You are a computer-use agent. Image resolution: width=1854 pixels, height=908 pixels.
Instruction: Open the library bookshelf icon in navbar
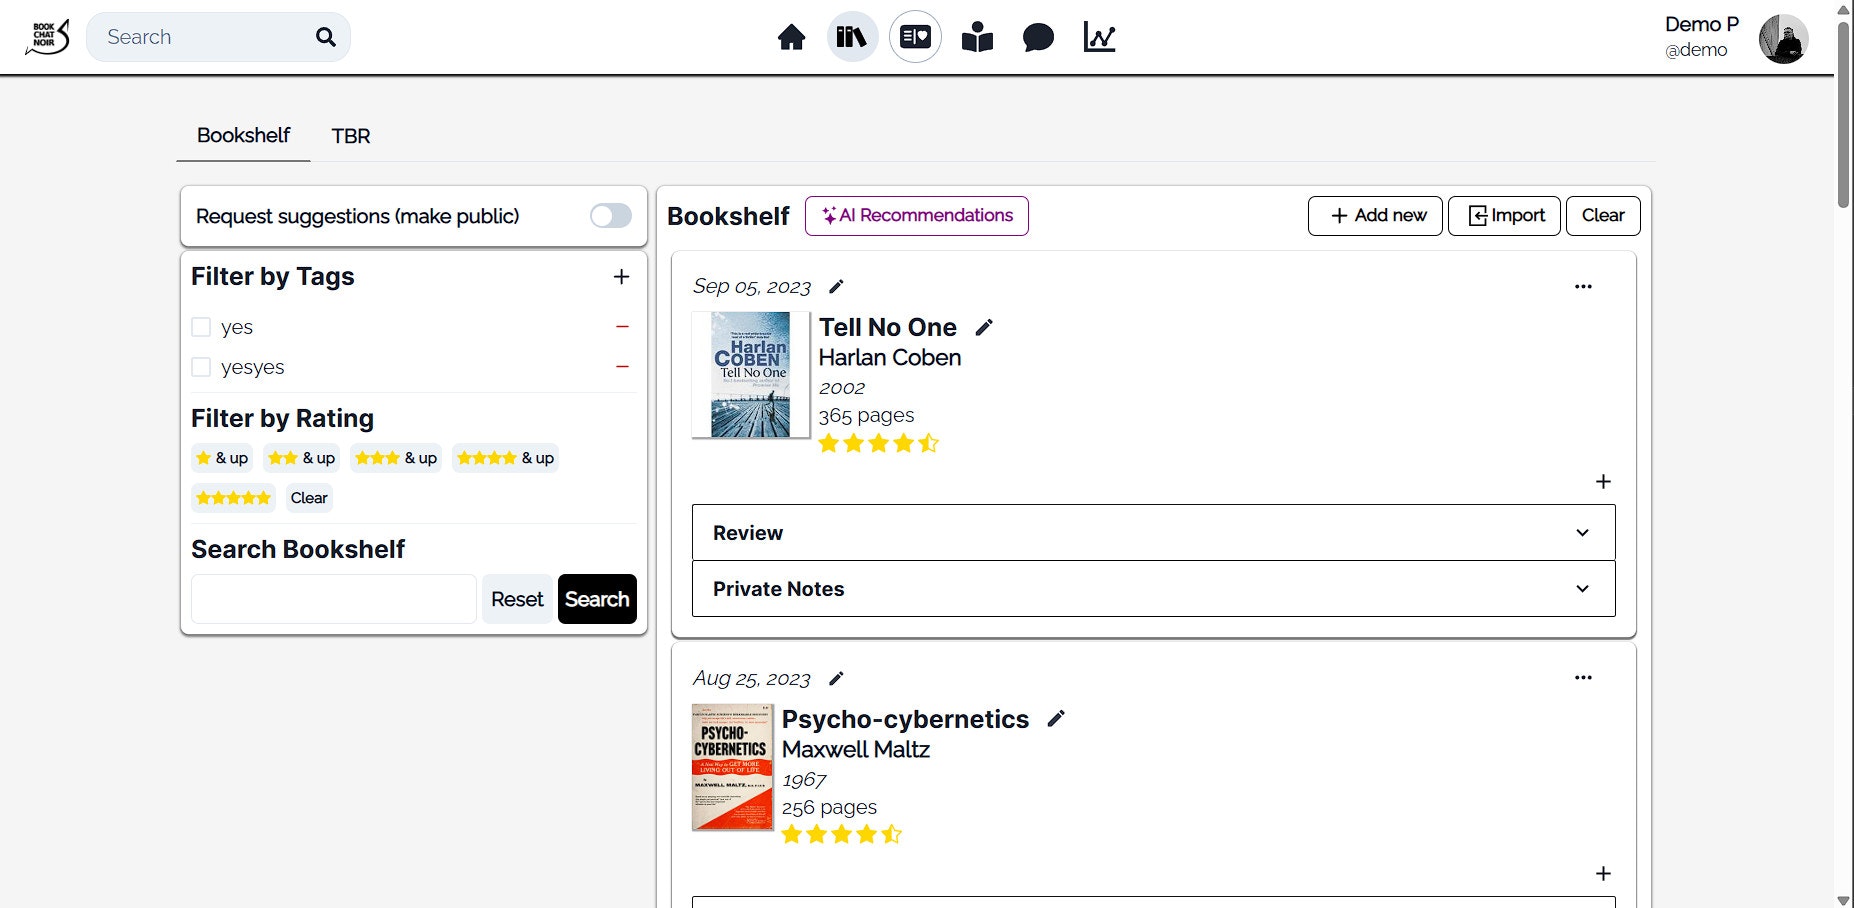click(x=852, y=37)
